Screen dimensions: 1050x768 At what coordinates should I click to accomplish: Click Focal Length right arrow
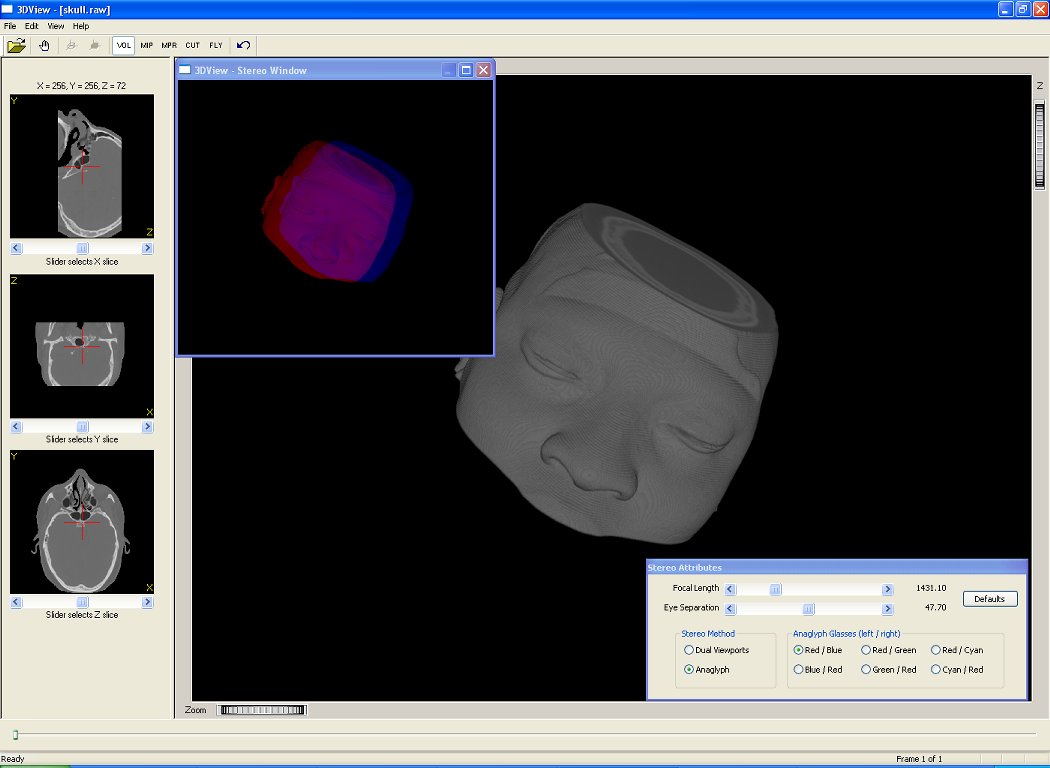click(x=887, y=590)
